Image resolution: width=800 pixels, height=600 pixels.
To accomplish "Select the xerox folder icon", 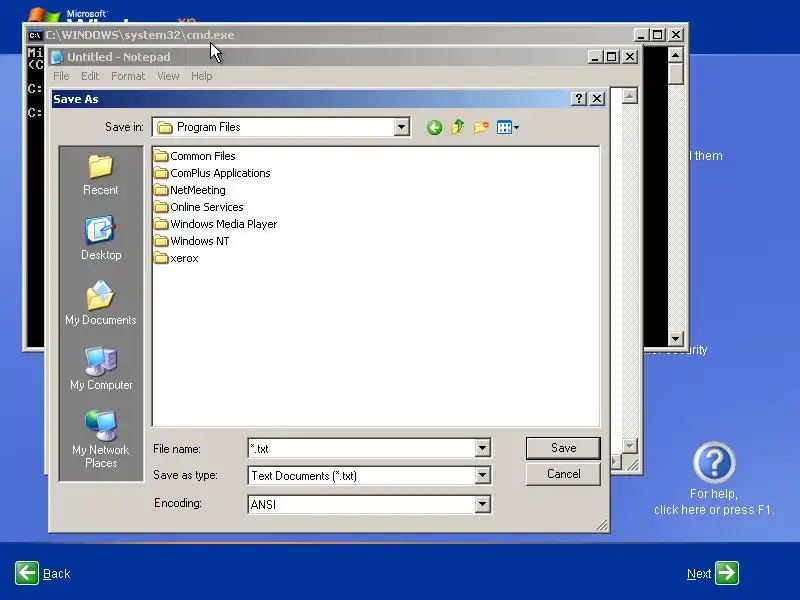I will point(161,258).
